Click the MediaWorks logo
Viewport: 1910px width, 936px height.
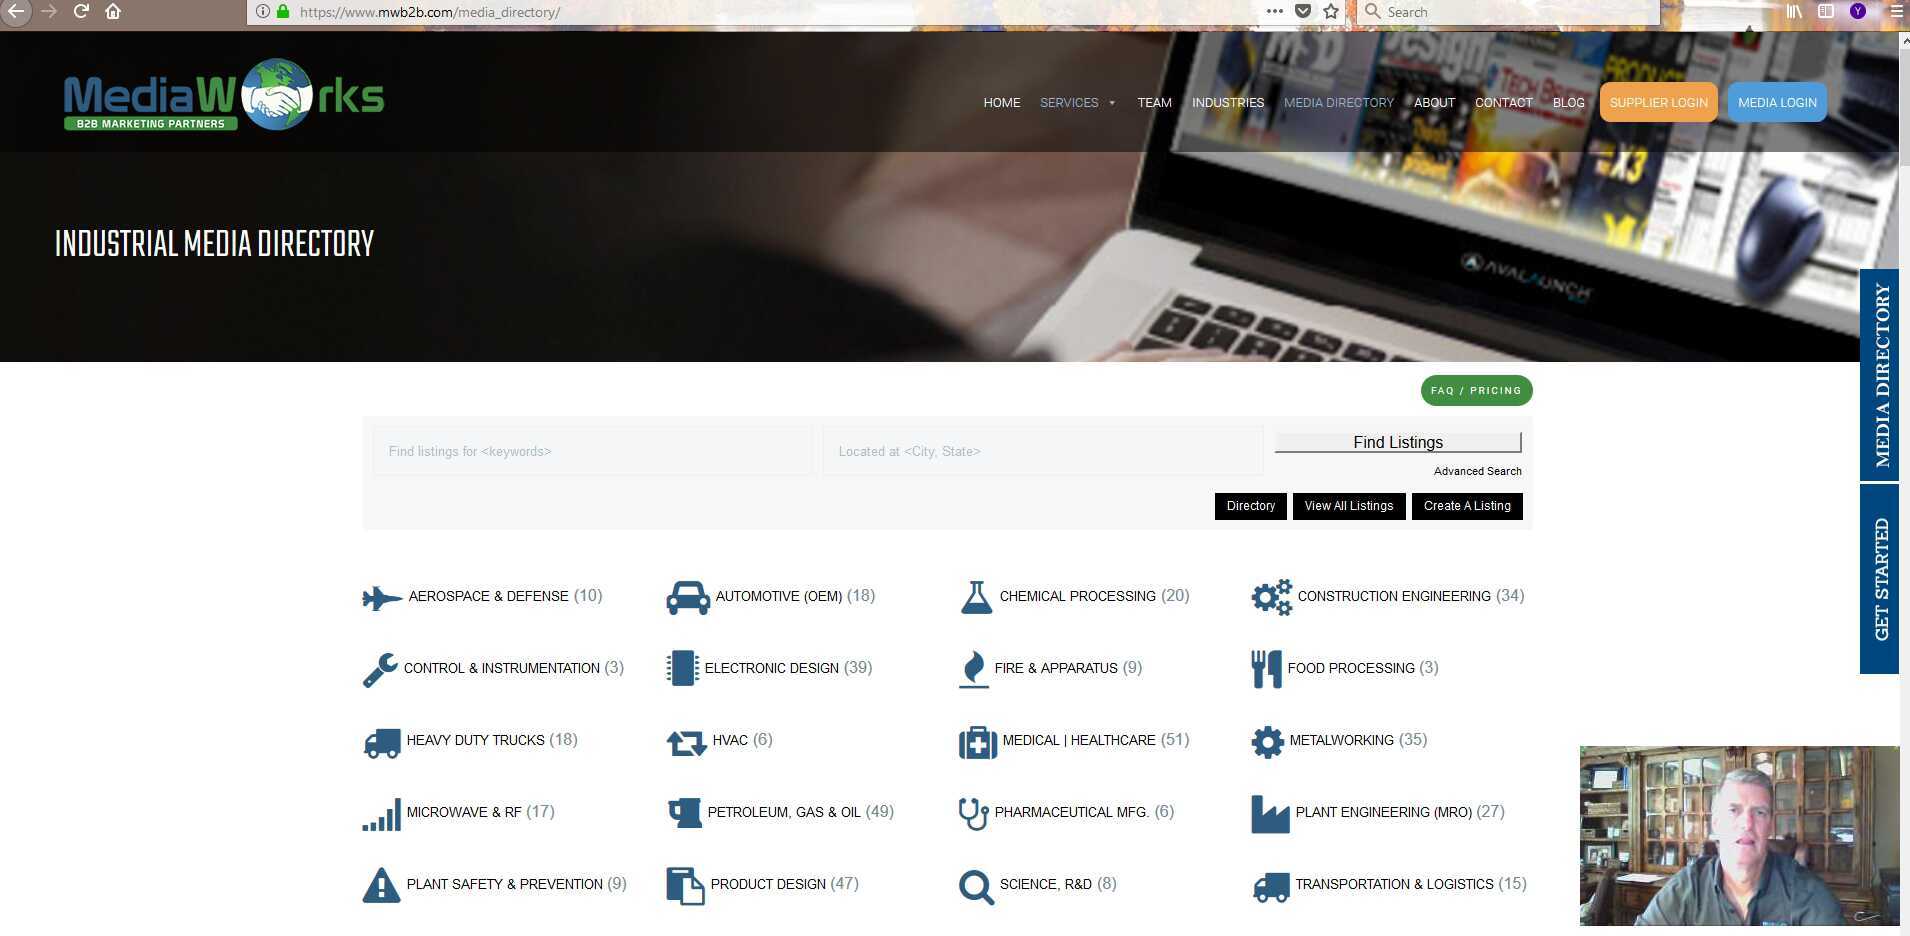coord(224,94)
